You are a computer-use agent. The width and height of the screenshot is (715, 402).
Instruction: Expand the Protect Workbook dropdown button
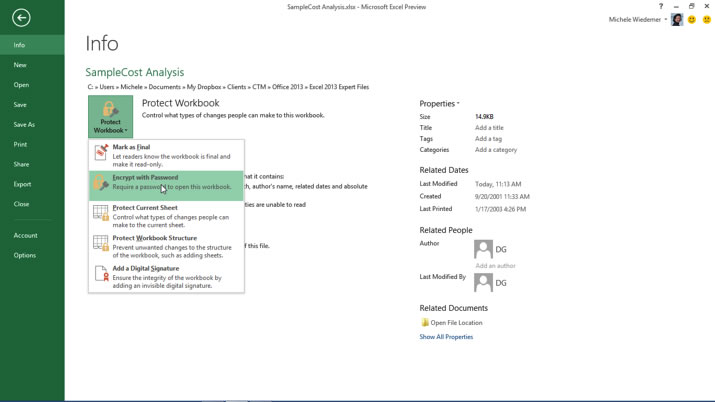(x=110, y=117)
